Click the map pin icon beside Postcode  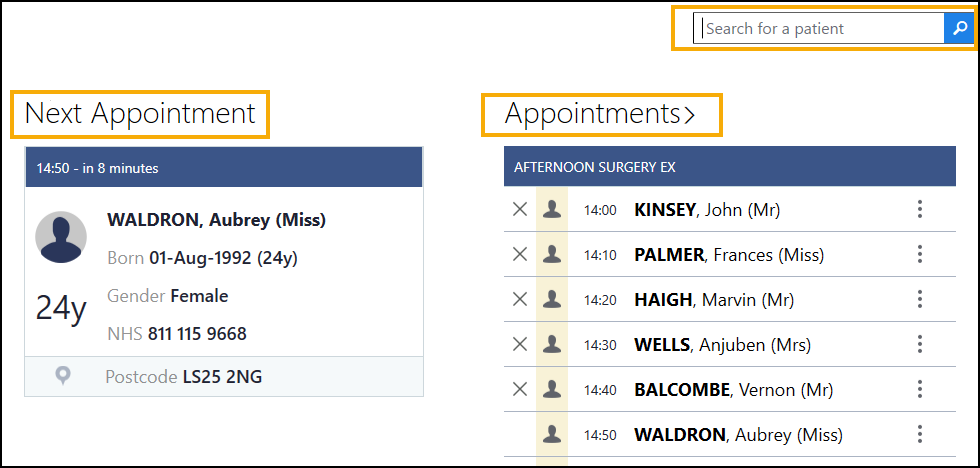coord(63,376)
